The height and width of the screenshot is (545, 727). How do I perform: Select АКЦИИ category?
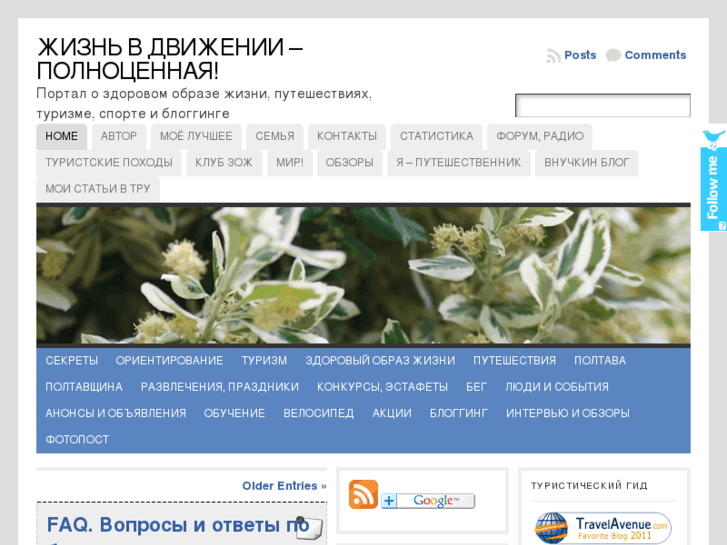click(x=392, y=414)
